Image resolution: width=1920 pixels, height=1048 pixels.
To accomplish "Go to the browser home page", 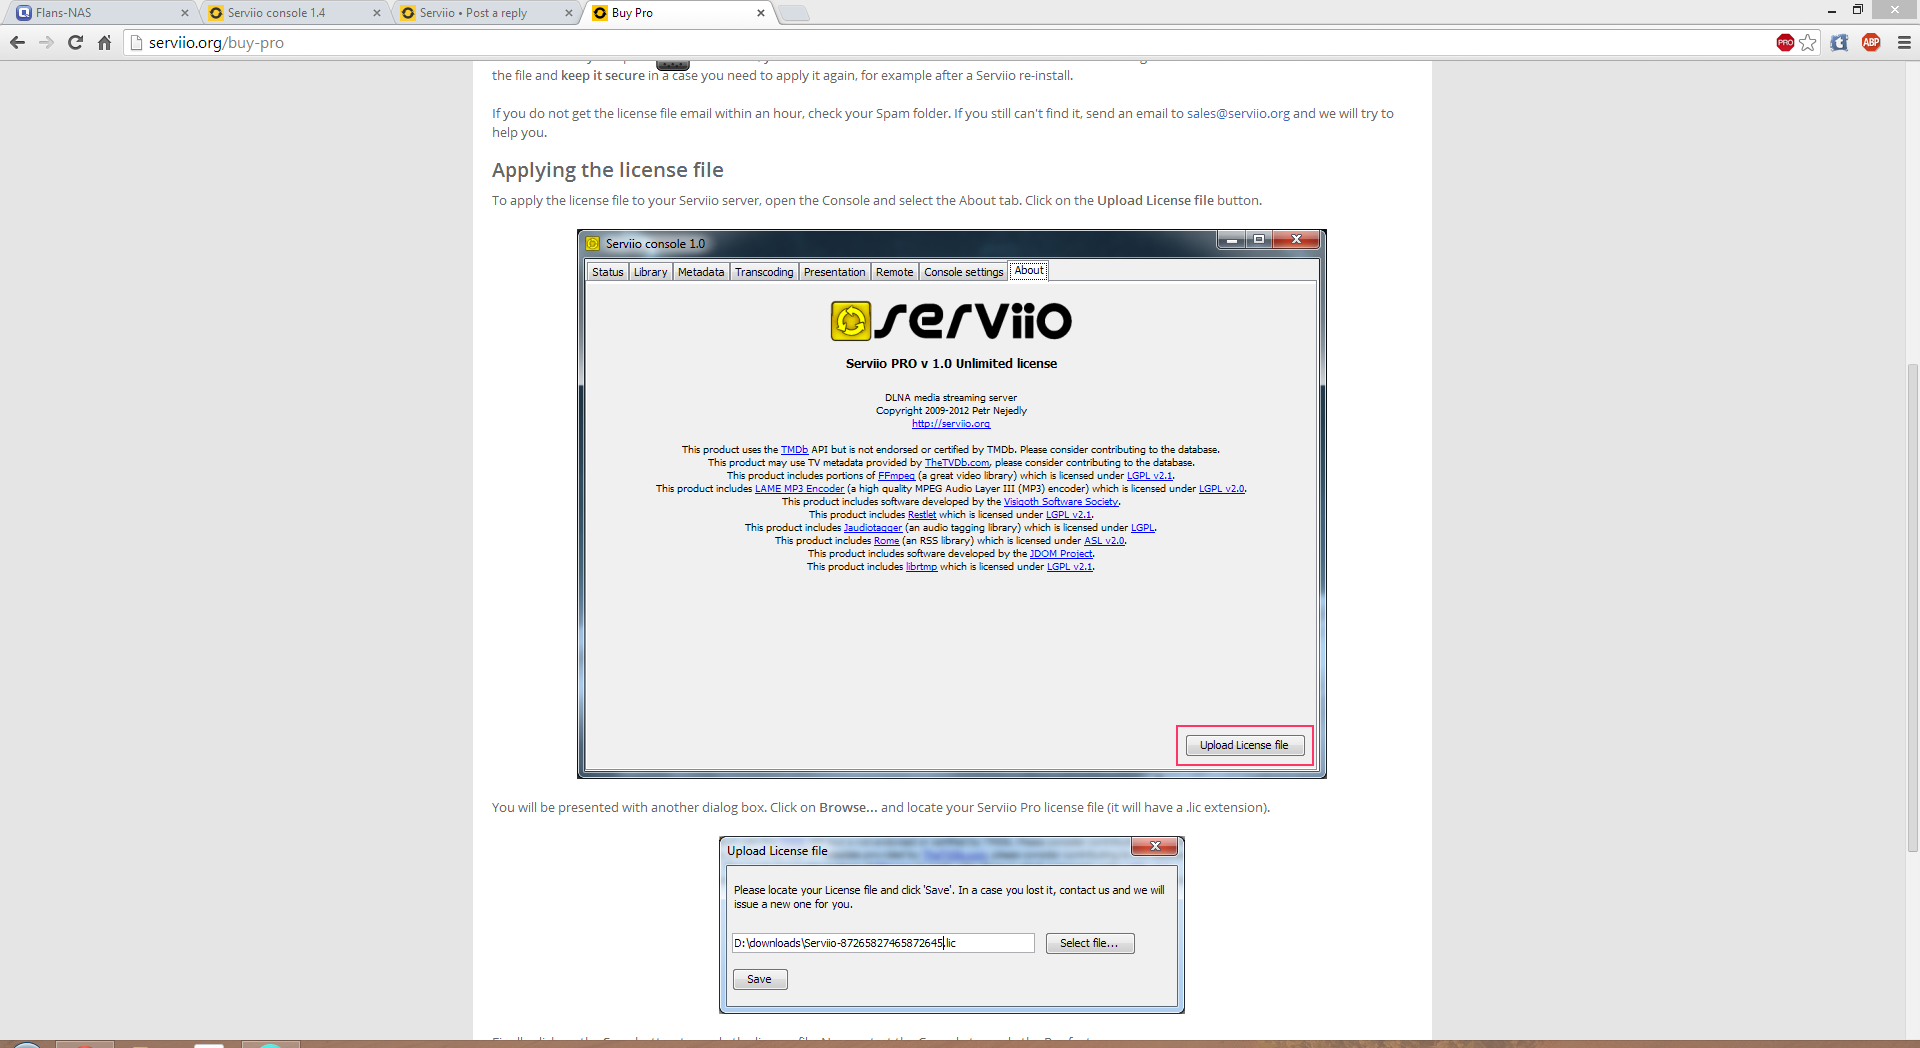I will [104, 42].
